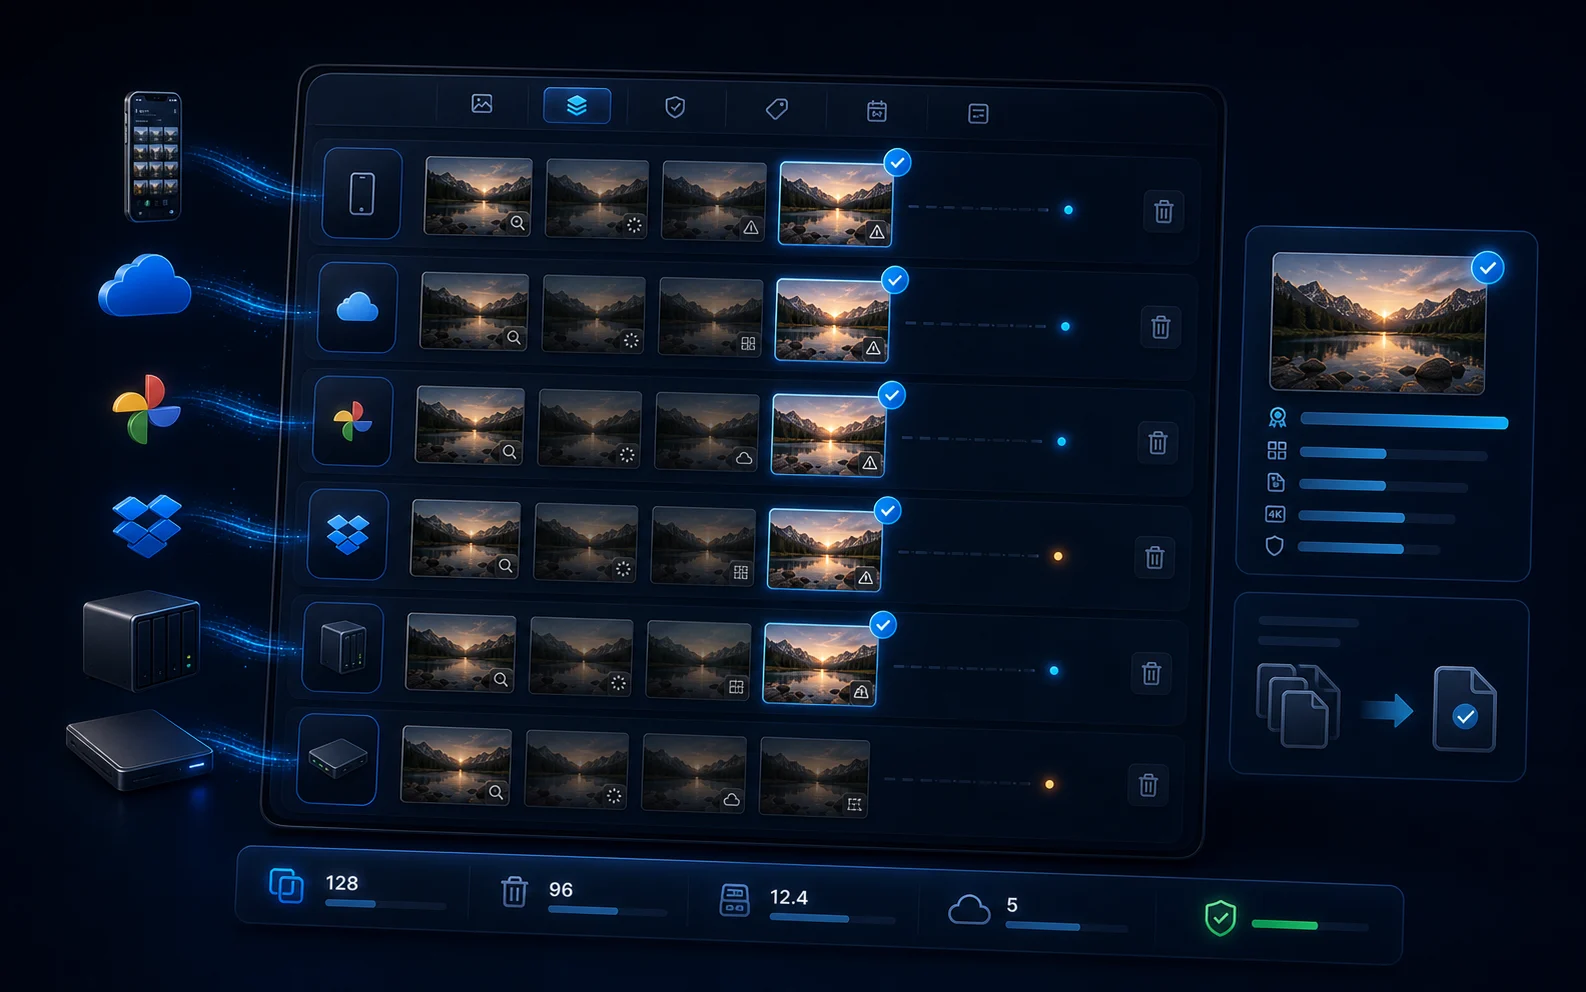This screenshot has width=1586, height=992.
Task: Click the file document icon in the preview panel
Action: pos(1276,482)
